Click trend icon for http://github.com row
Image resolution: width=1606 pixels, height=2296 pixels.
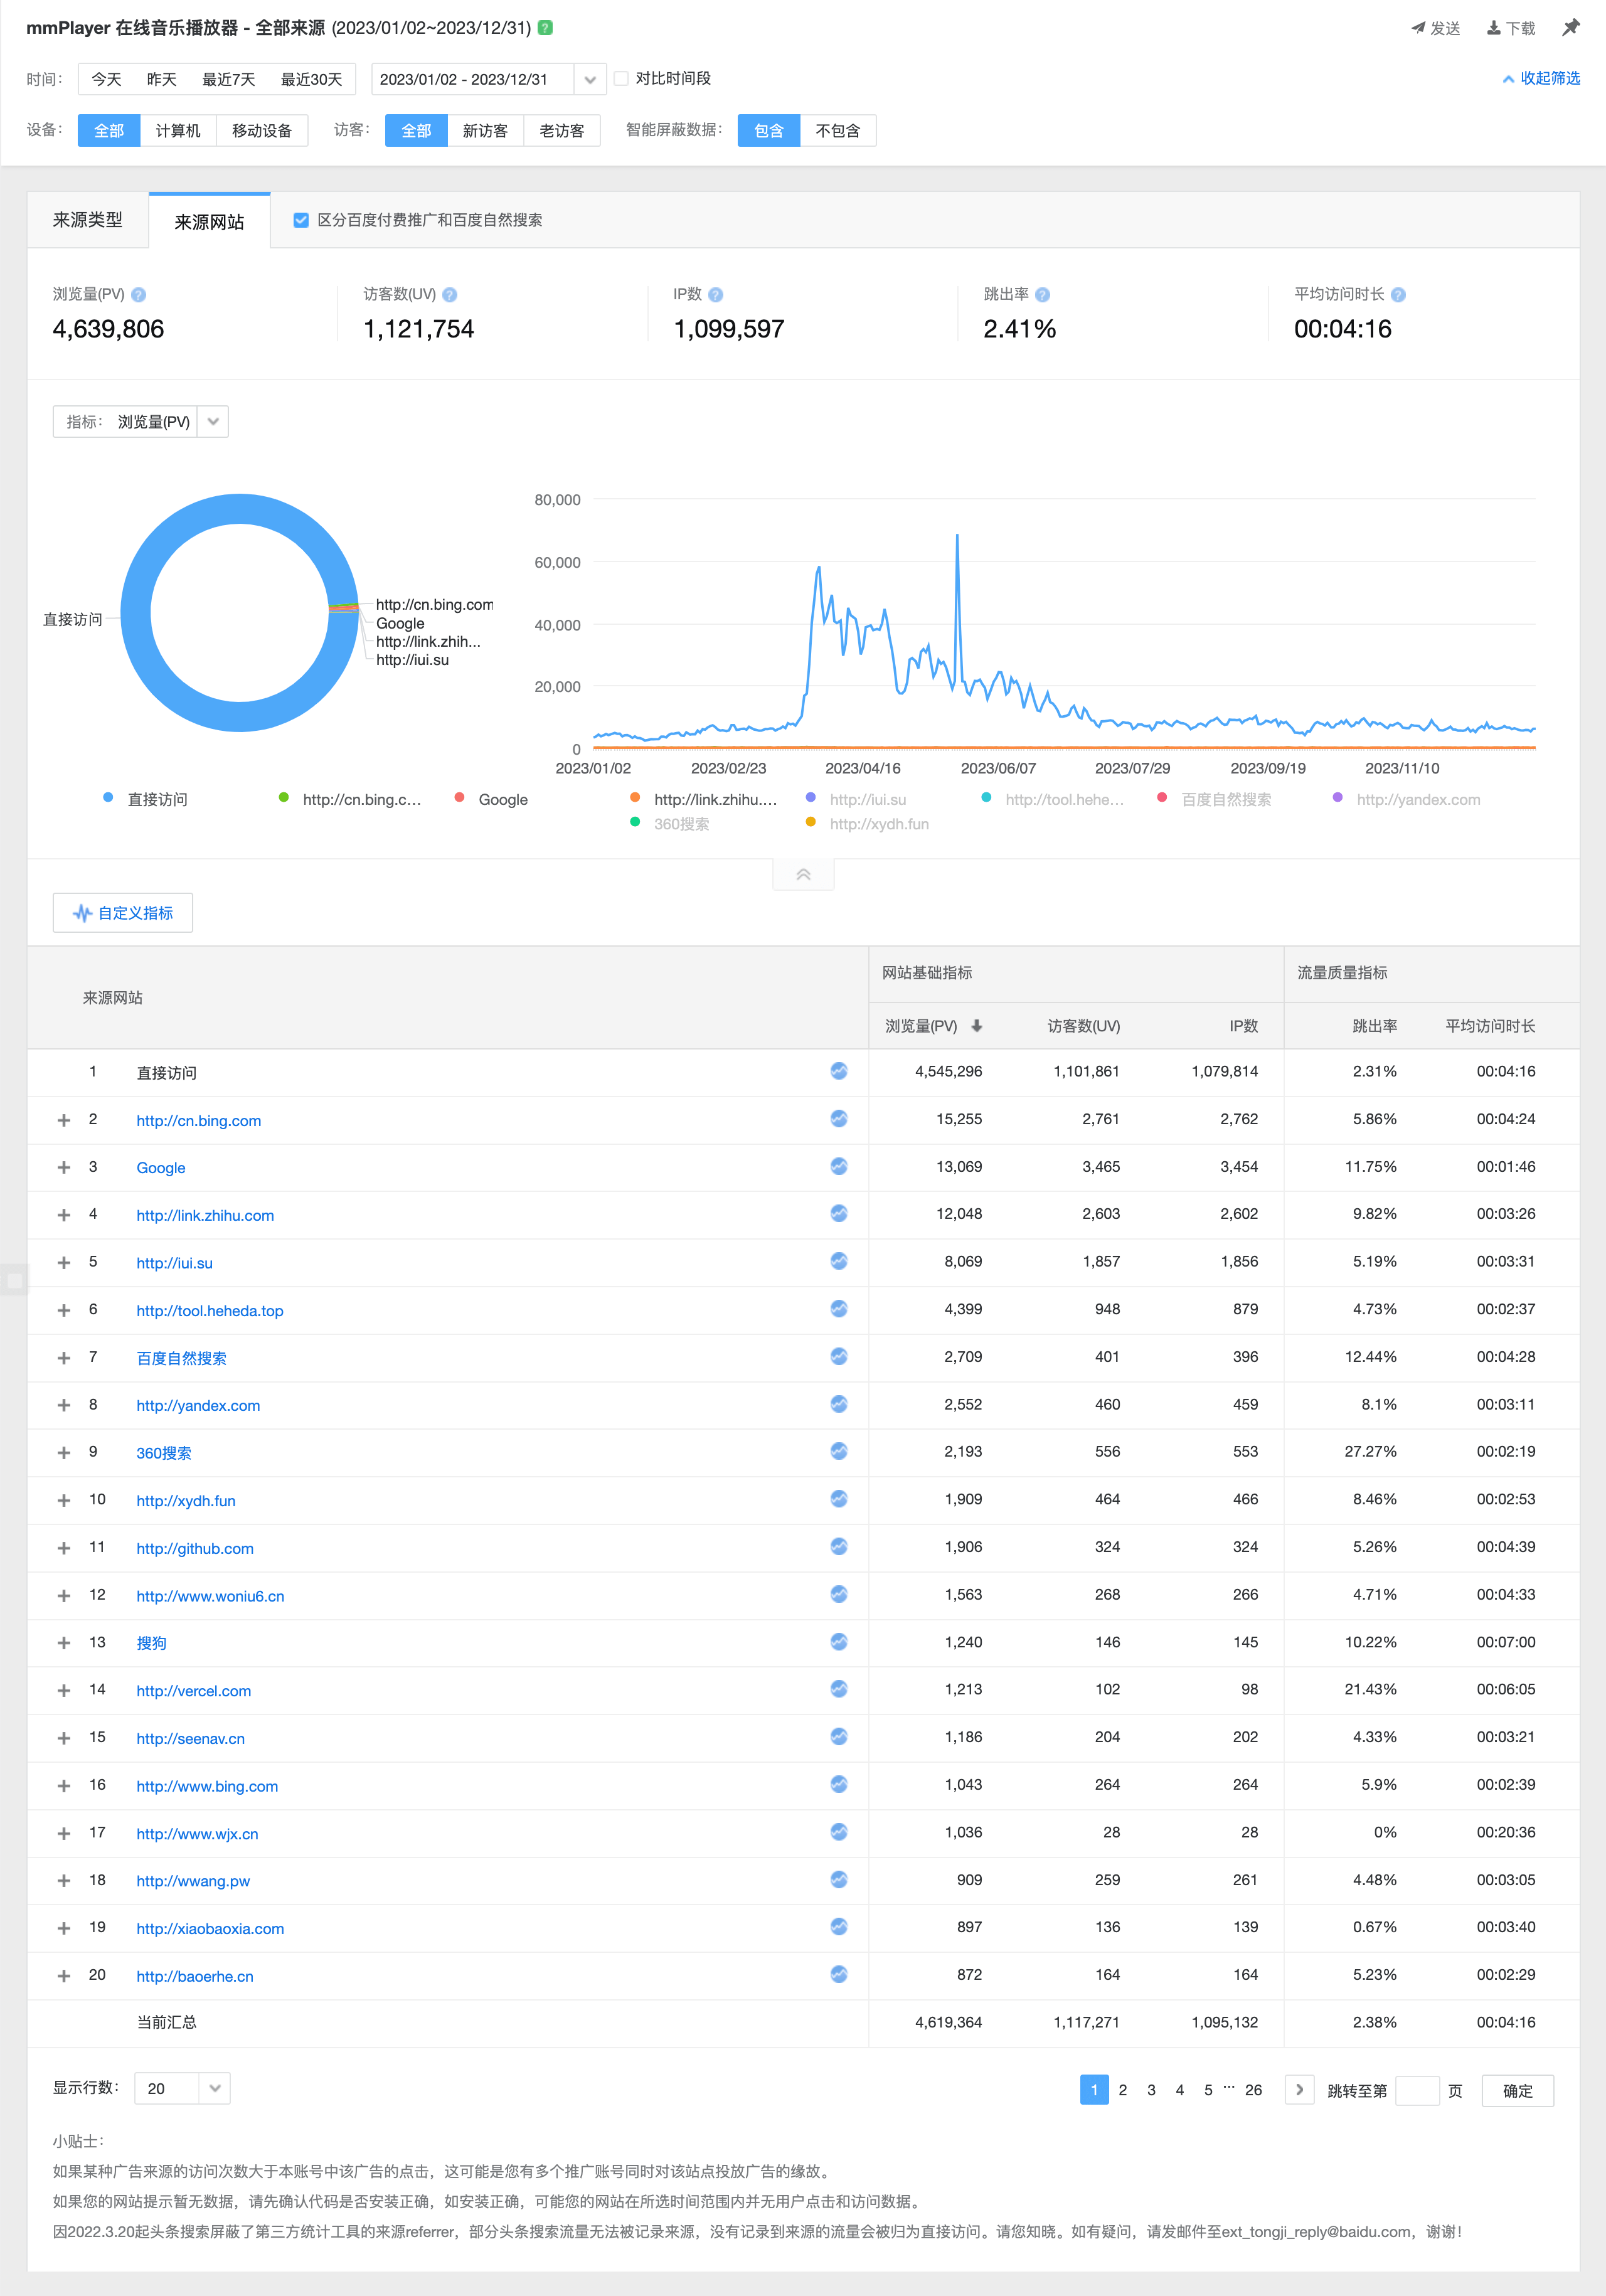[x=838, y=1546]
